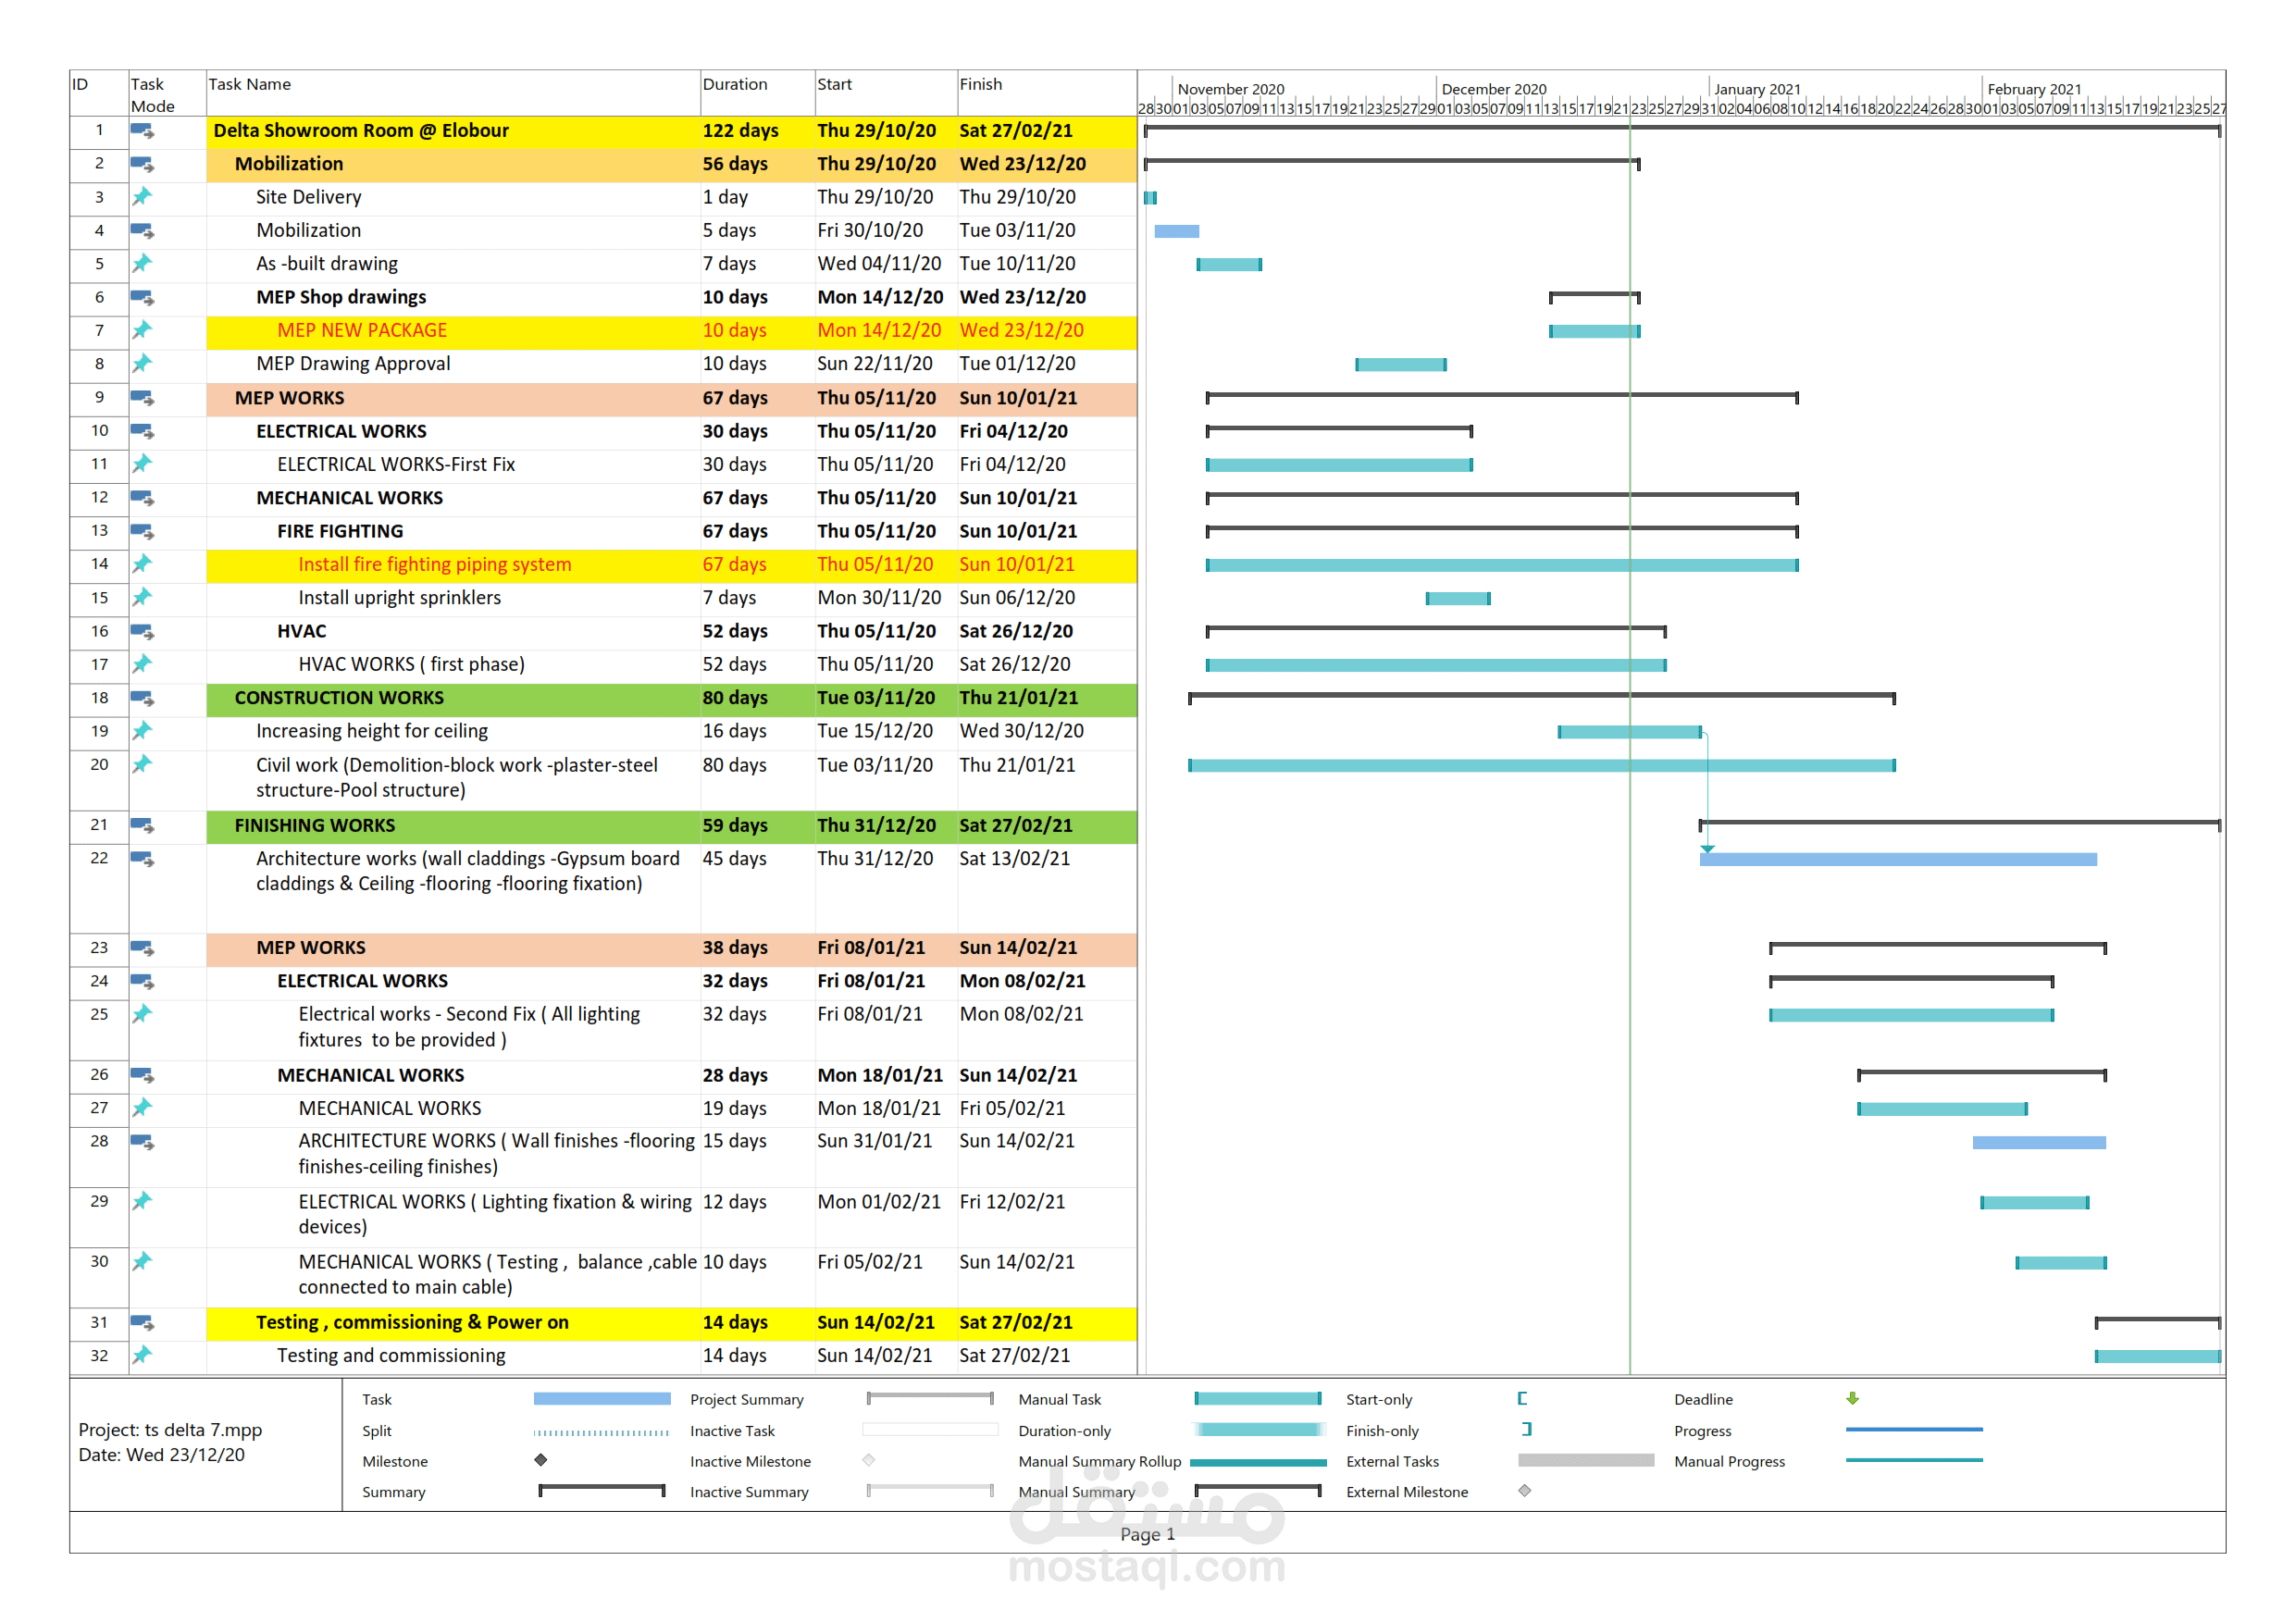Click the Gantt bar for Site Delivery
Screen dimensions: 2296x1623
pyautogui.click(x=1150, y=198)
